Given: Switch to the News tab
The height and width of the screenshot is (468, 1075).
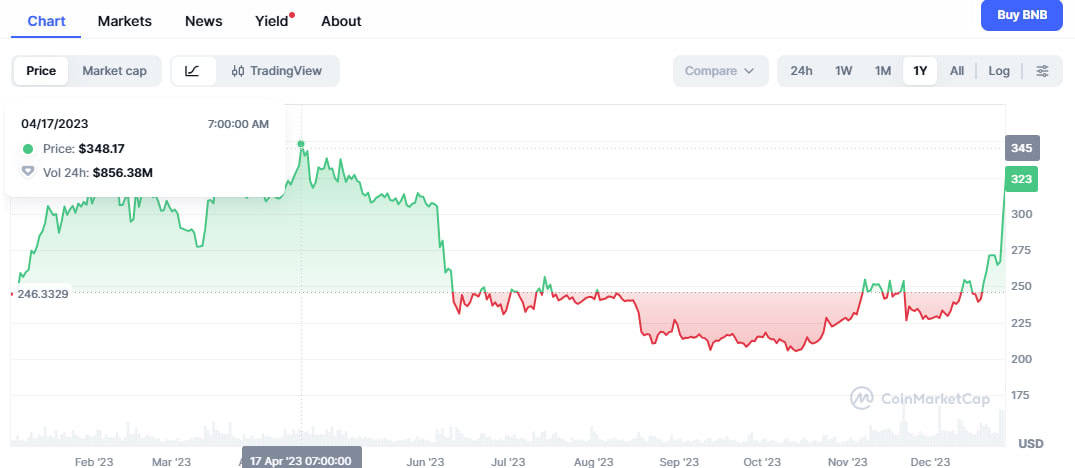Looking at the screenshot, I should tap(204, 21).
